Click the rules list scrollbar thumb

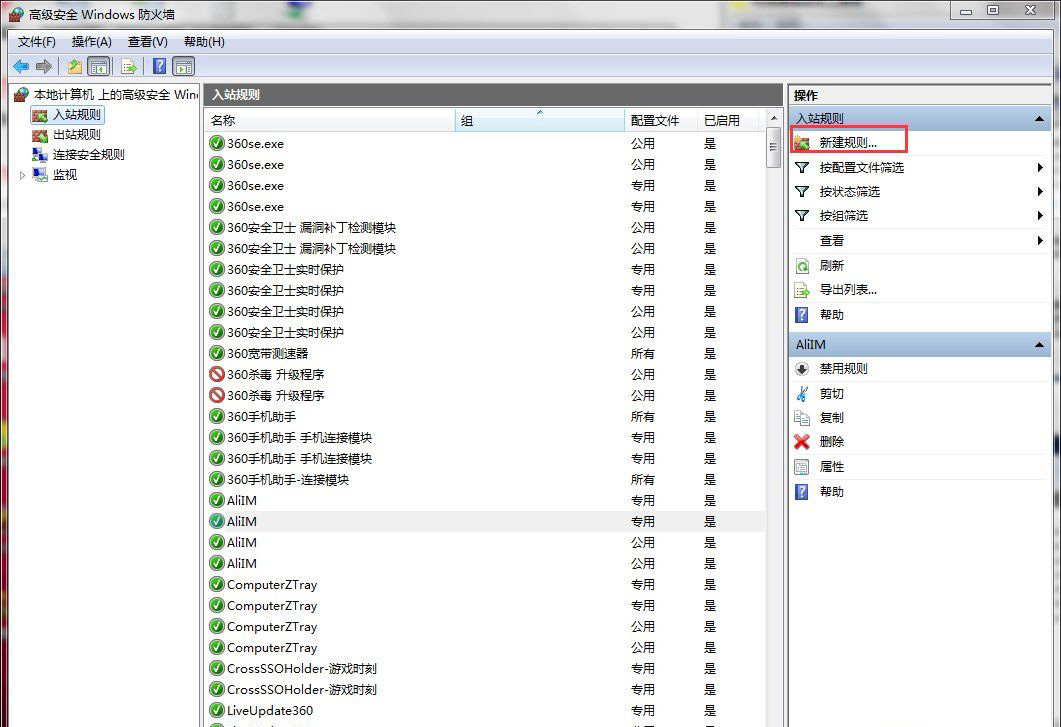tap(773, 148)
